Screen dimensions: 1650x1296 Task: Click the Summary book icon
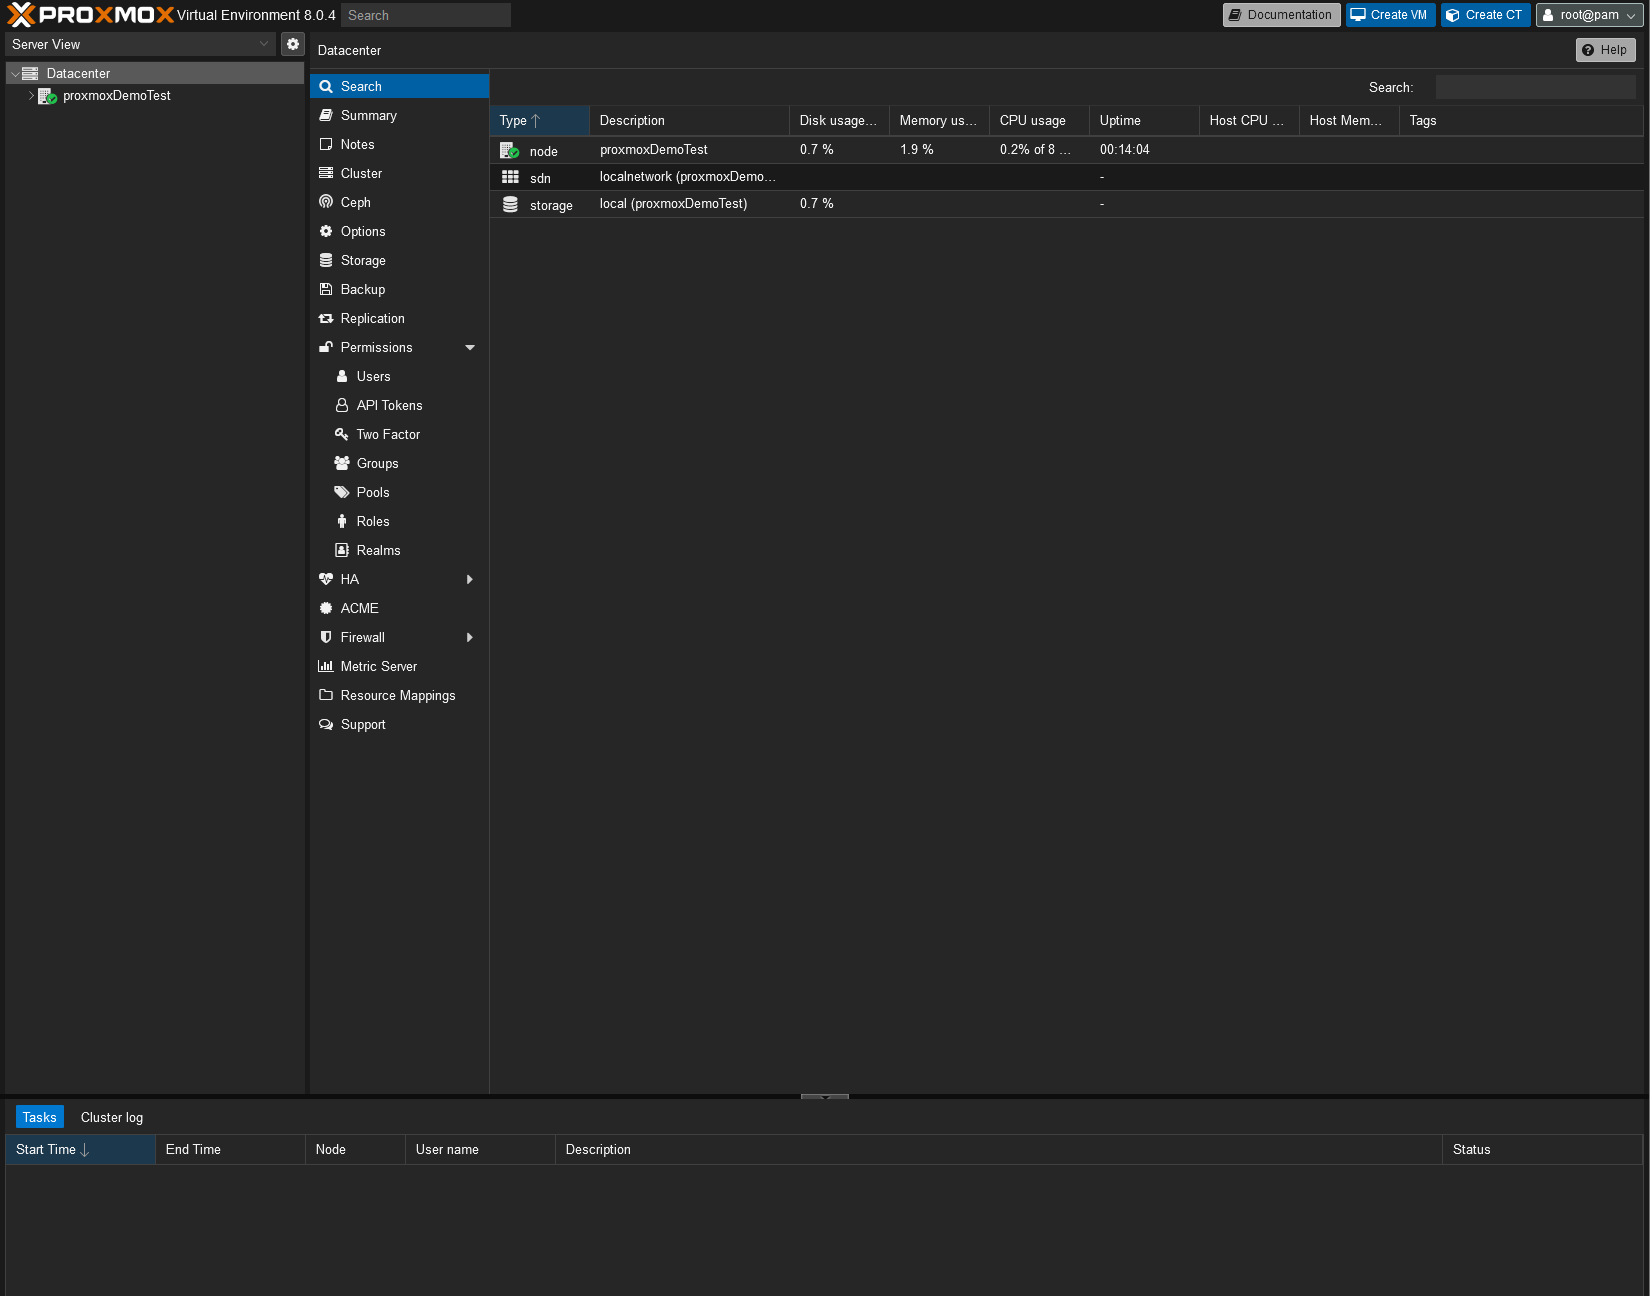pos(326,116)
